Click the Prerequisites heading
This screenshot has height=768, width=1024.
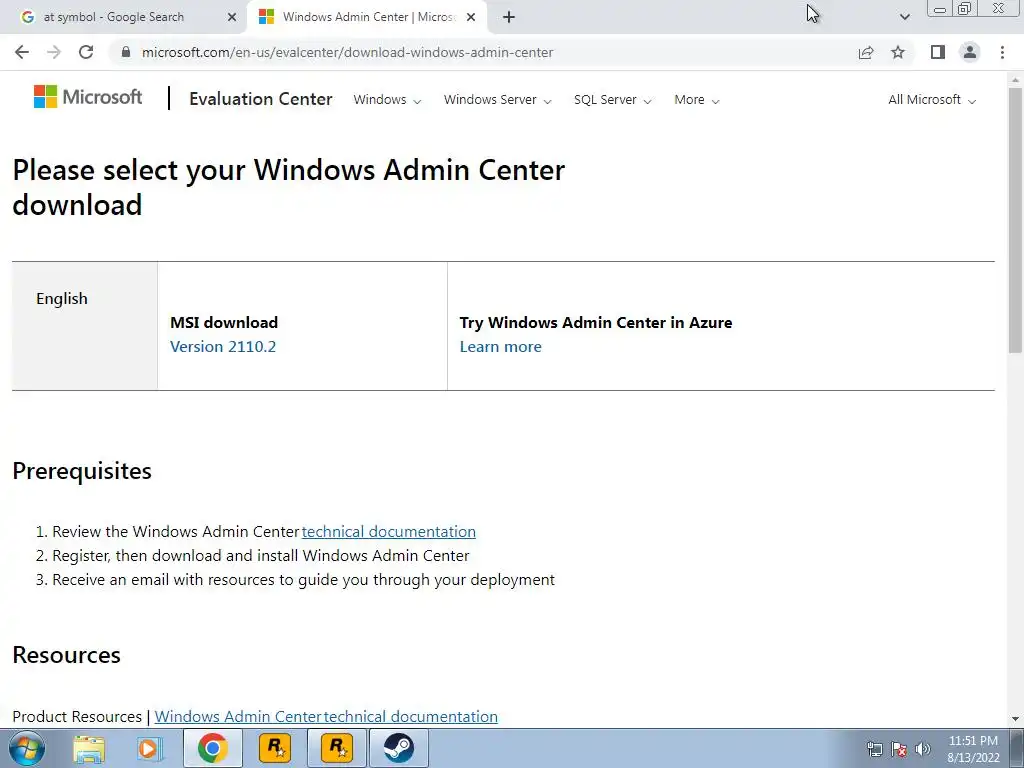click(x=82, y=471)
